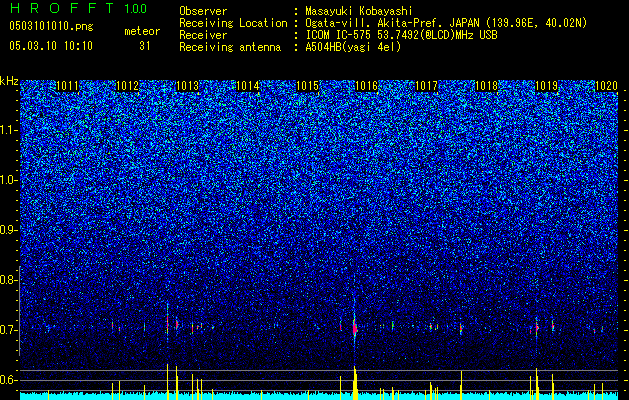Click the meteor echo just before 1013

click(x=168, y=323)
